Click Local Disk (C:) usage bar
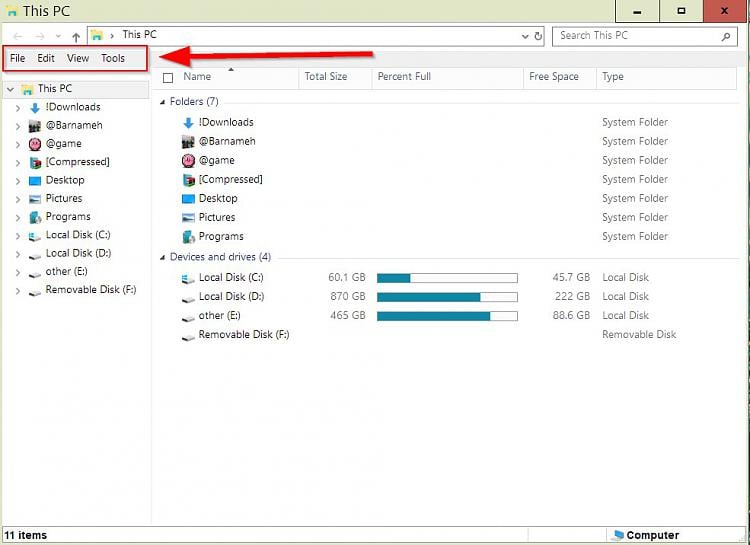The width and height of the screenshot is (750, 545). click(447, 278)
